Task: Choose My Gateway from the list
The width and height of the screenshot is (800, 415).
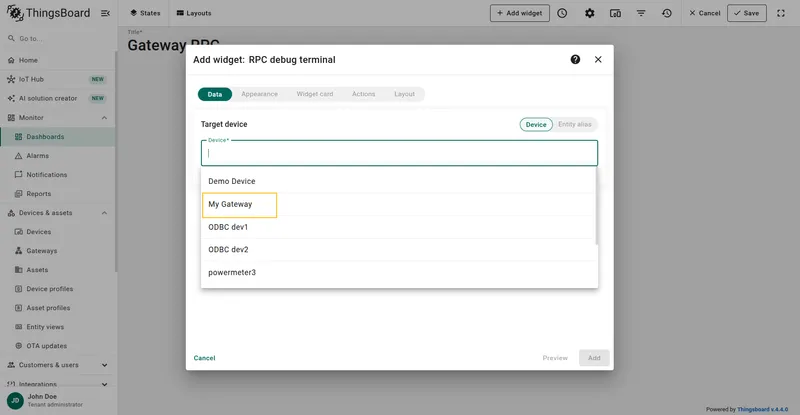Action: 399,204
